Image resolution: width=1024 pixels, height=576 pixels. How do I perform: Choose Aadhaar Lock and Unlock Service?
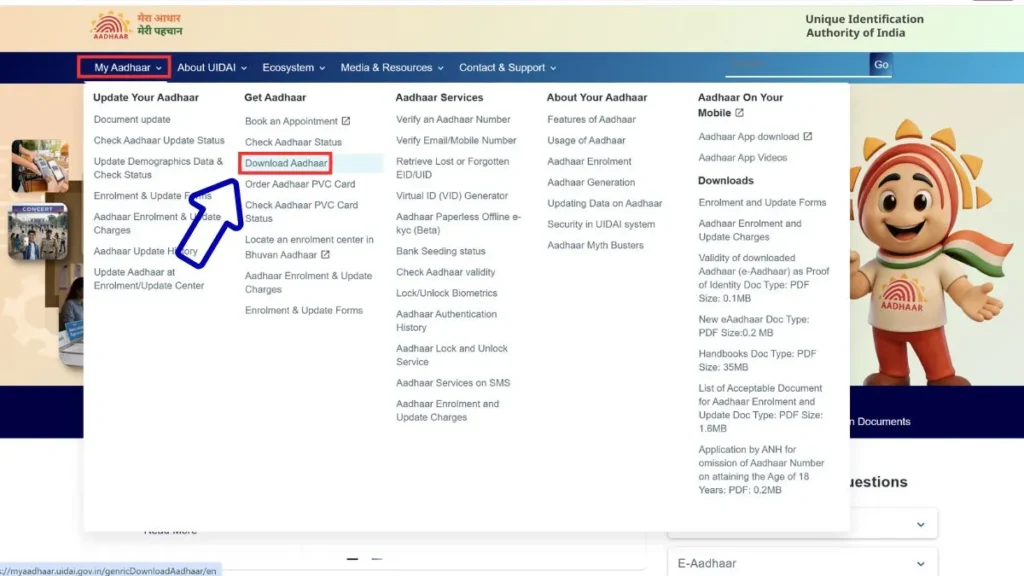(x=452, y=355)
